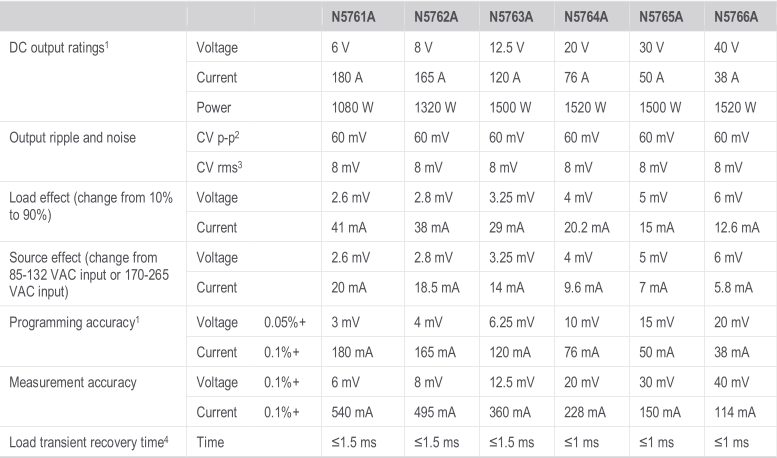
Task: Select the N5766A column header
Action: (735, 17)
